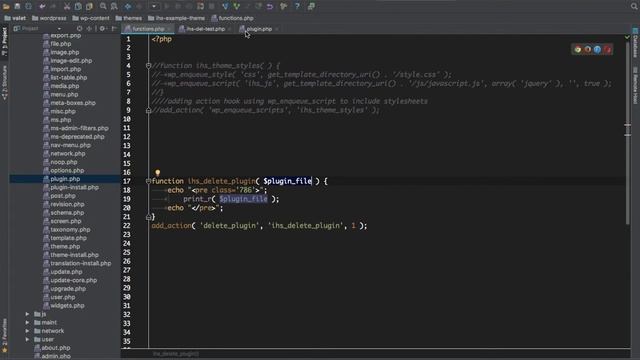Expand the js folder
640x360 pixels.
pos(27,314)
